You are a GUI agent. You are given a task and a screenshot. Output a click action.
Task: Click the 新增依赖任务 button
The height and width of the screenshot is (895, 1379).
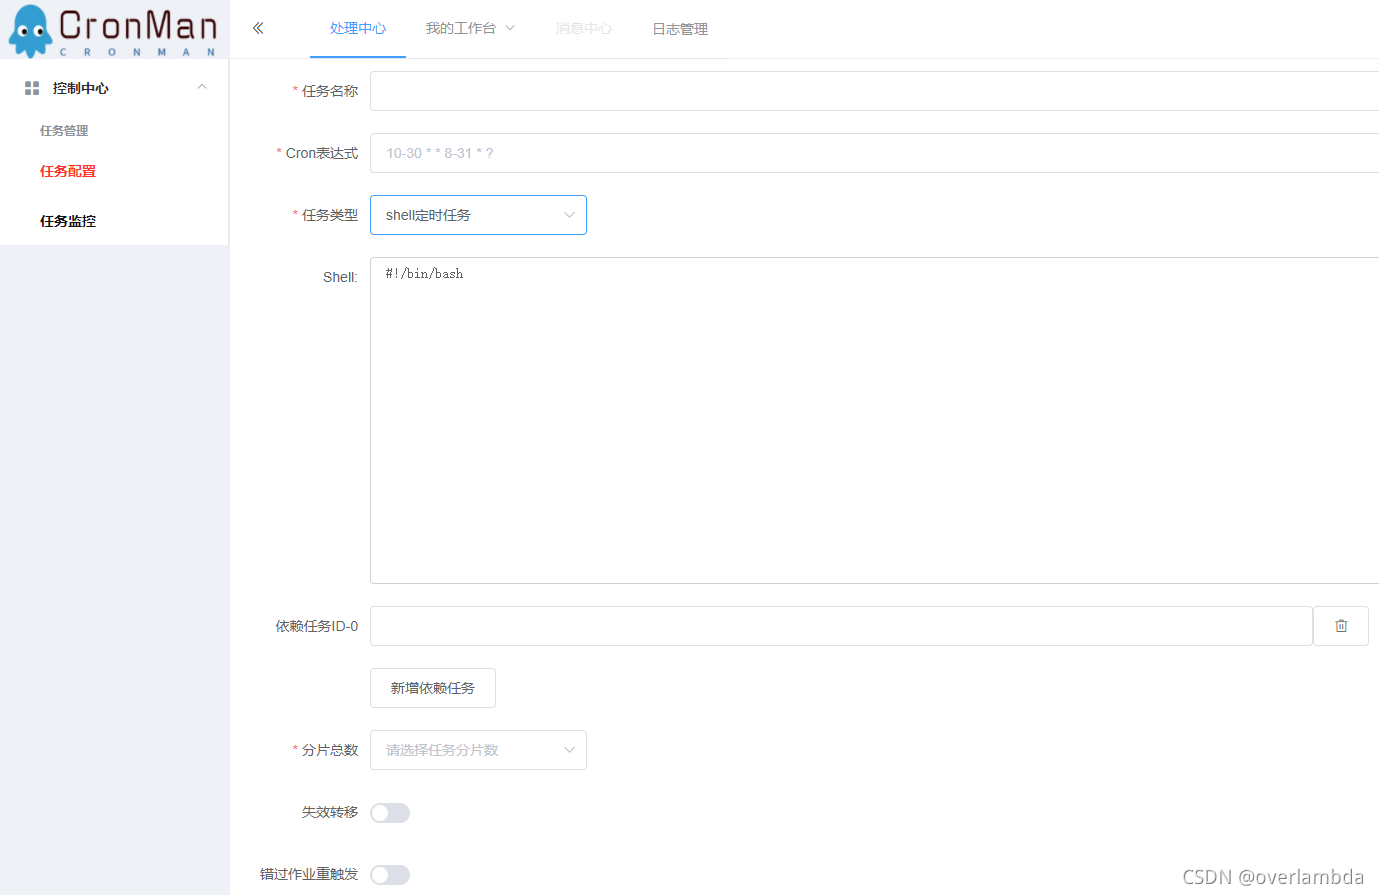click(433, 688)
